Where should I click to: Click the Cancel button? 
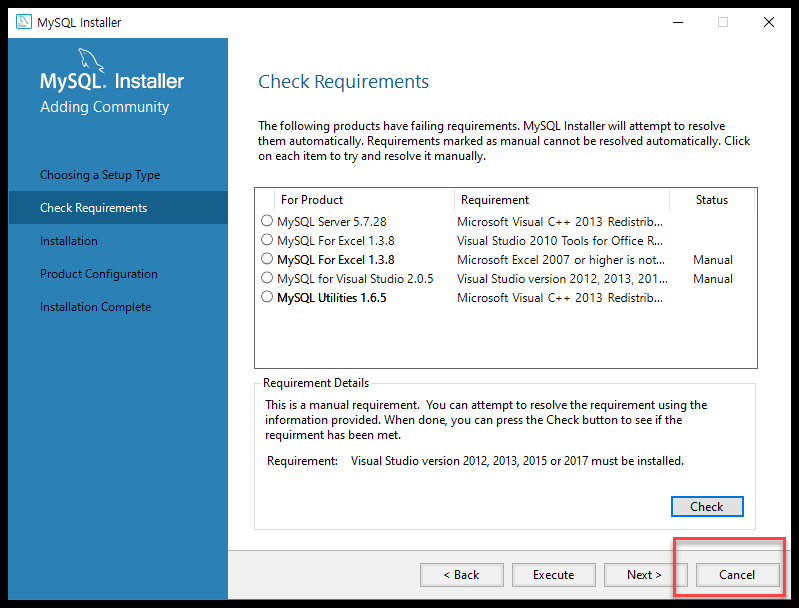coord(737,575)
